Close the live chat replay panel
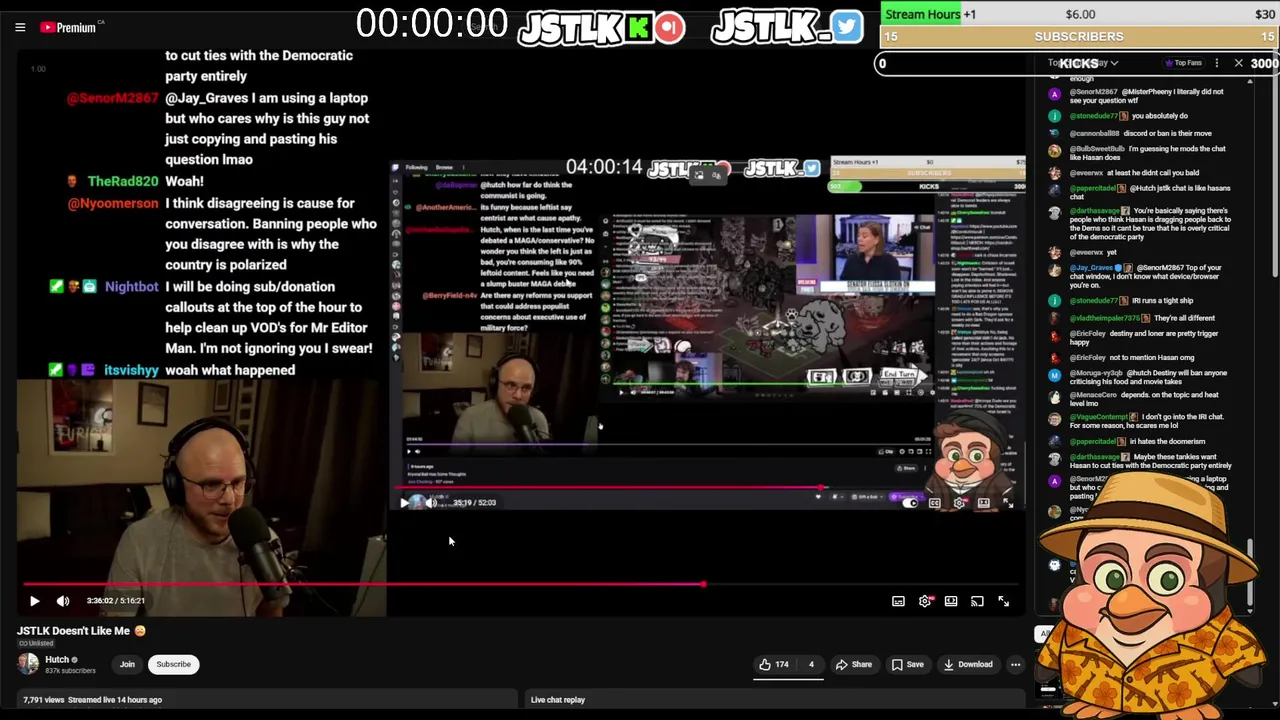This screenshot has height=720, width=1280. coord(1238,63)
